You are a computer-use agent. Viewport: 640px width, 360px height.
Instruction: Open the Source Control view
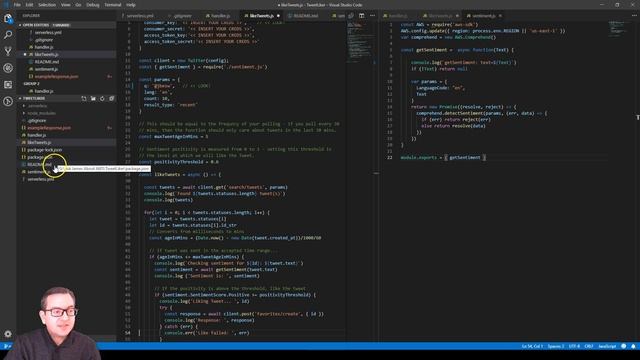click(8, 51)
